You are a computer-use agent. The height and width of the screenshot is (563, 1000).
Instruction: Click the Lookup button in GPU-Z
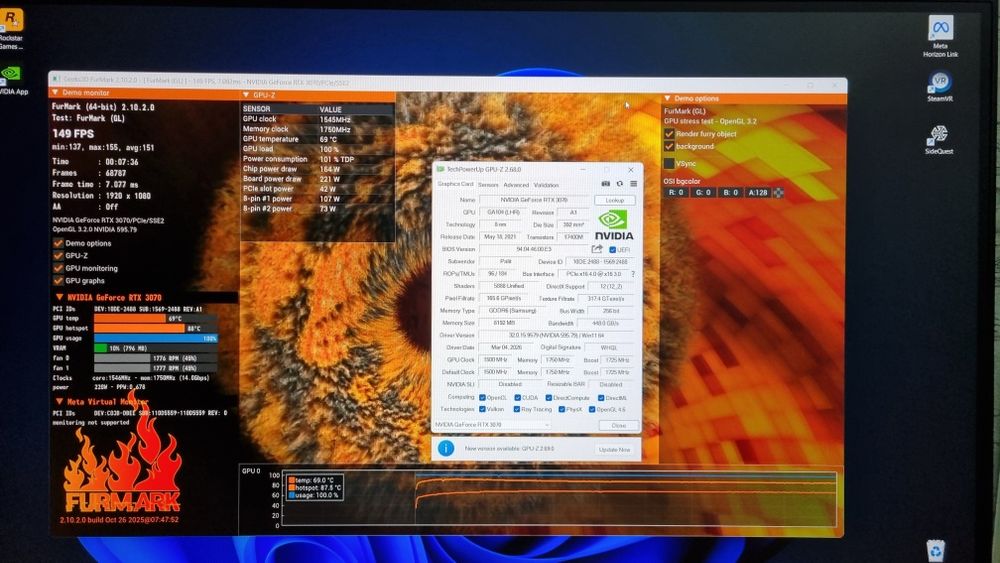(x=615, y=200)
